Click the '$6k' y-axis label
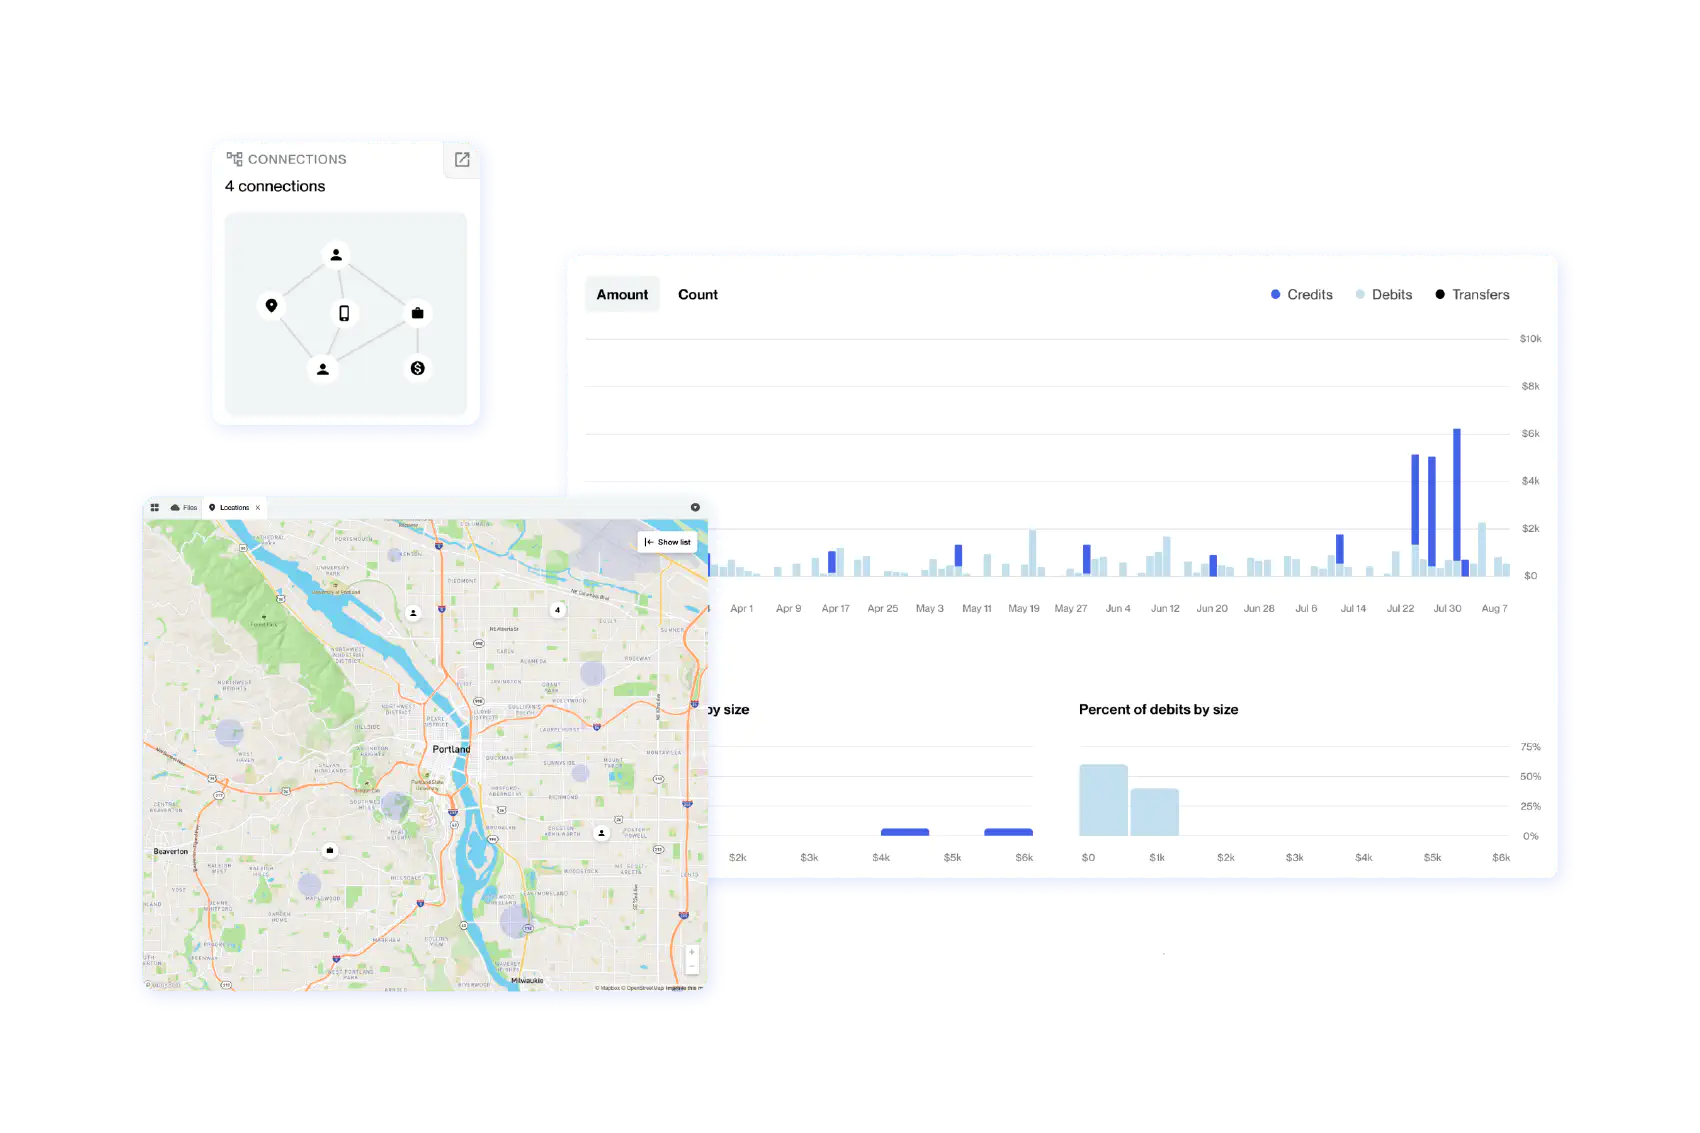1700x1133 pixels. (1530, 434)
